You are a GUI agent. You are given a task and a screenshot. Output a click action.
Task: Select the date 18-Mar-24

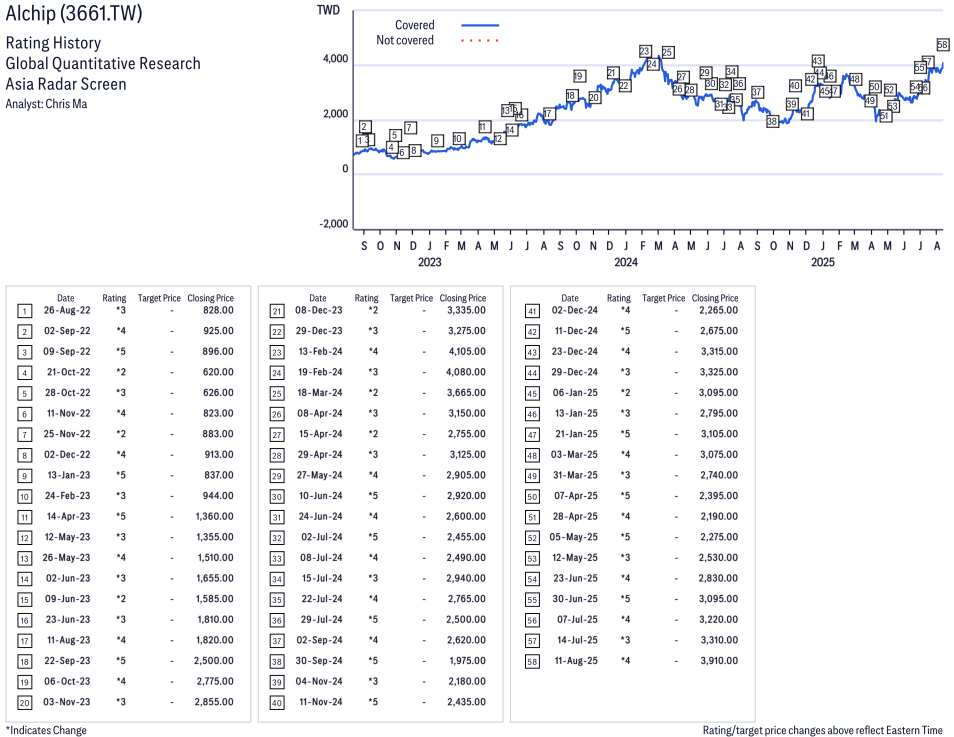tap(319, 393)
